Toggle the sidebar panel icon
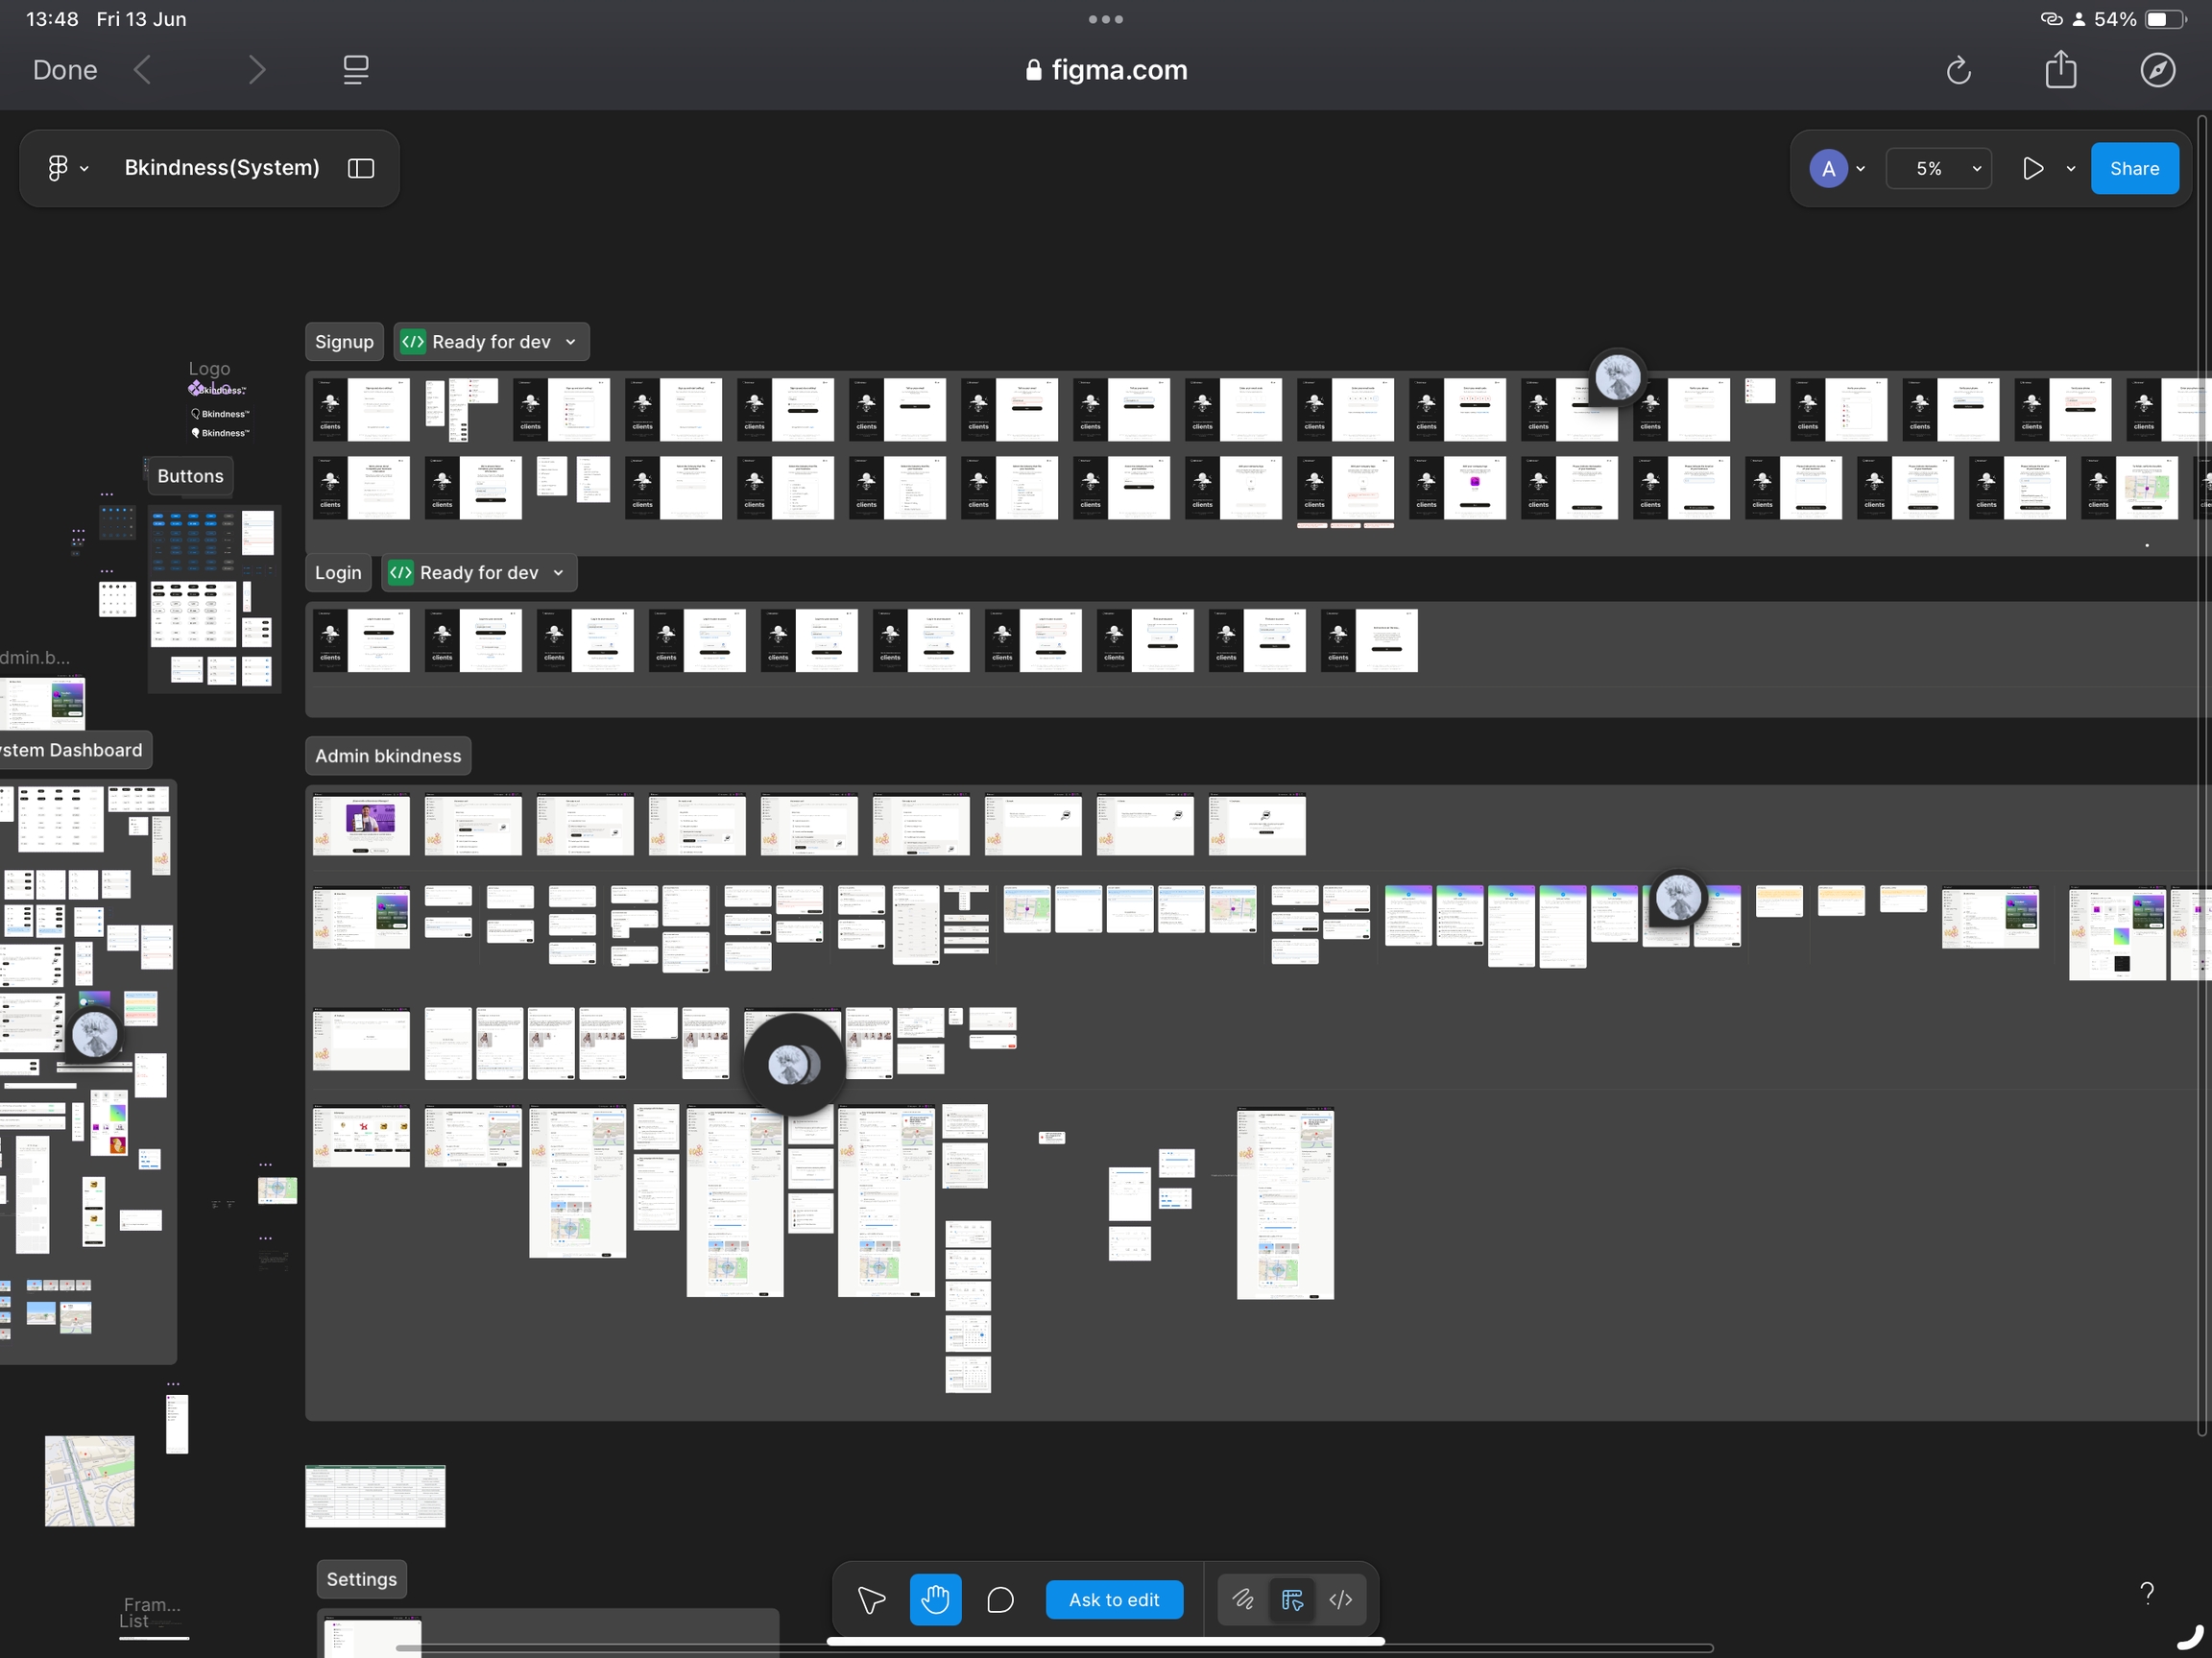This screenshot has height=1658, width=2212. point(361,168)
